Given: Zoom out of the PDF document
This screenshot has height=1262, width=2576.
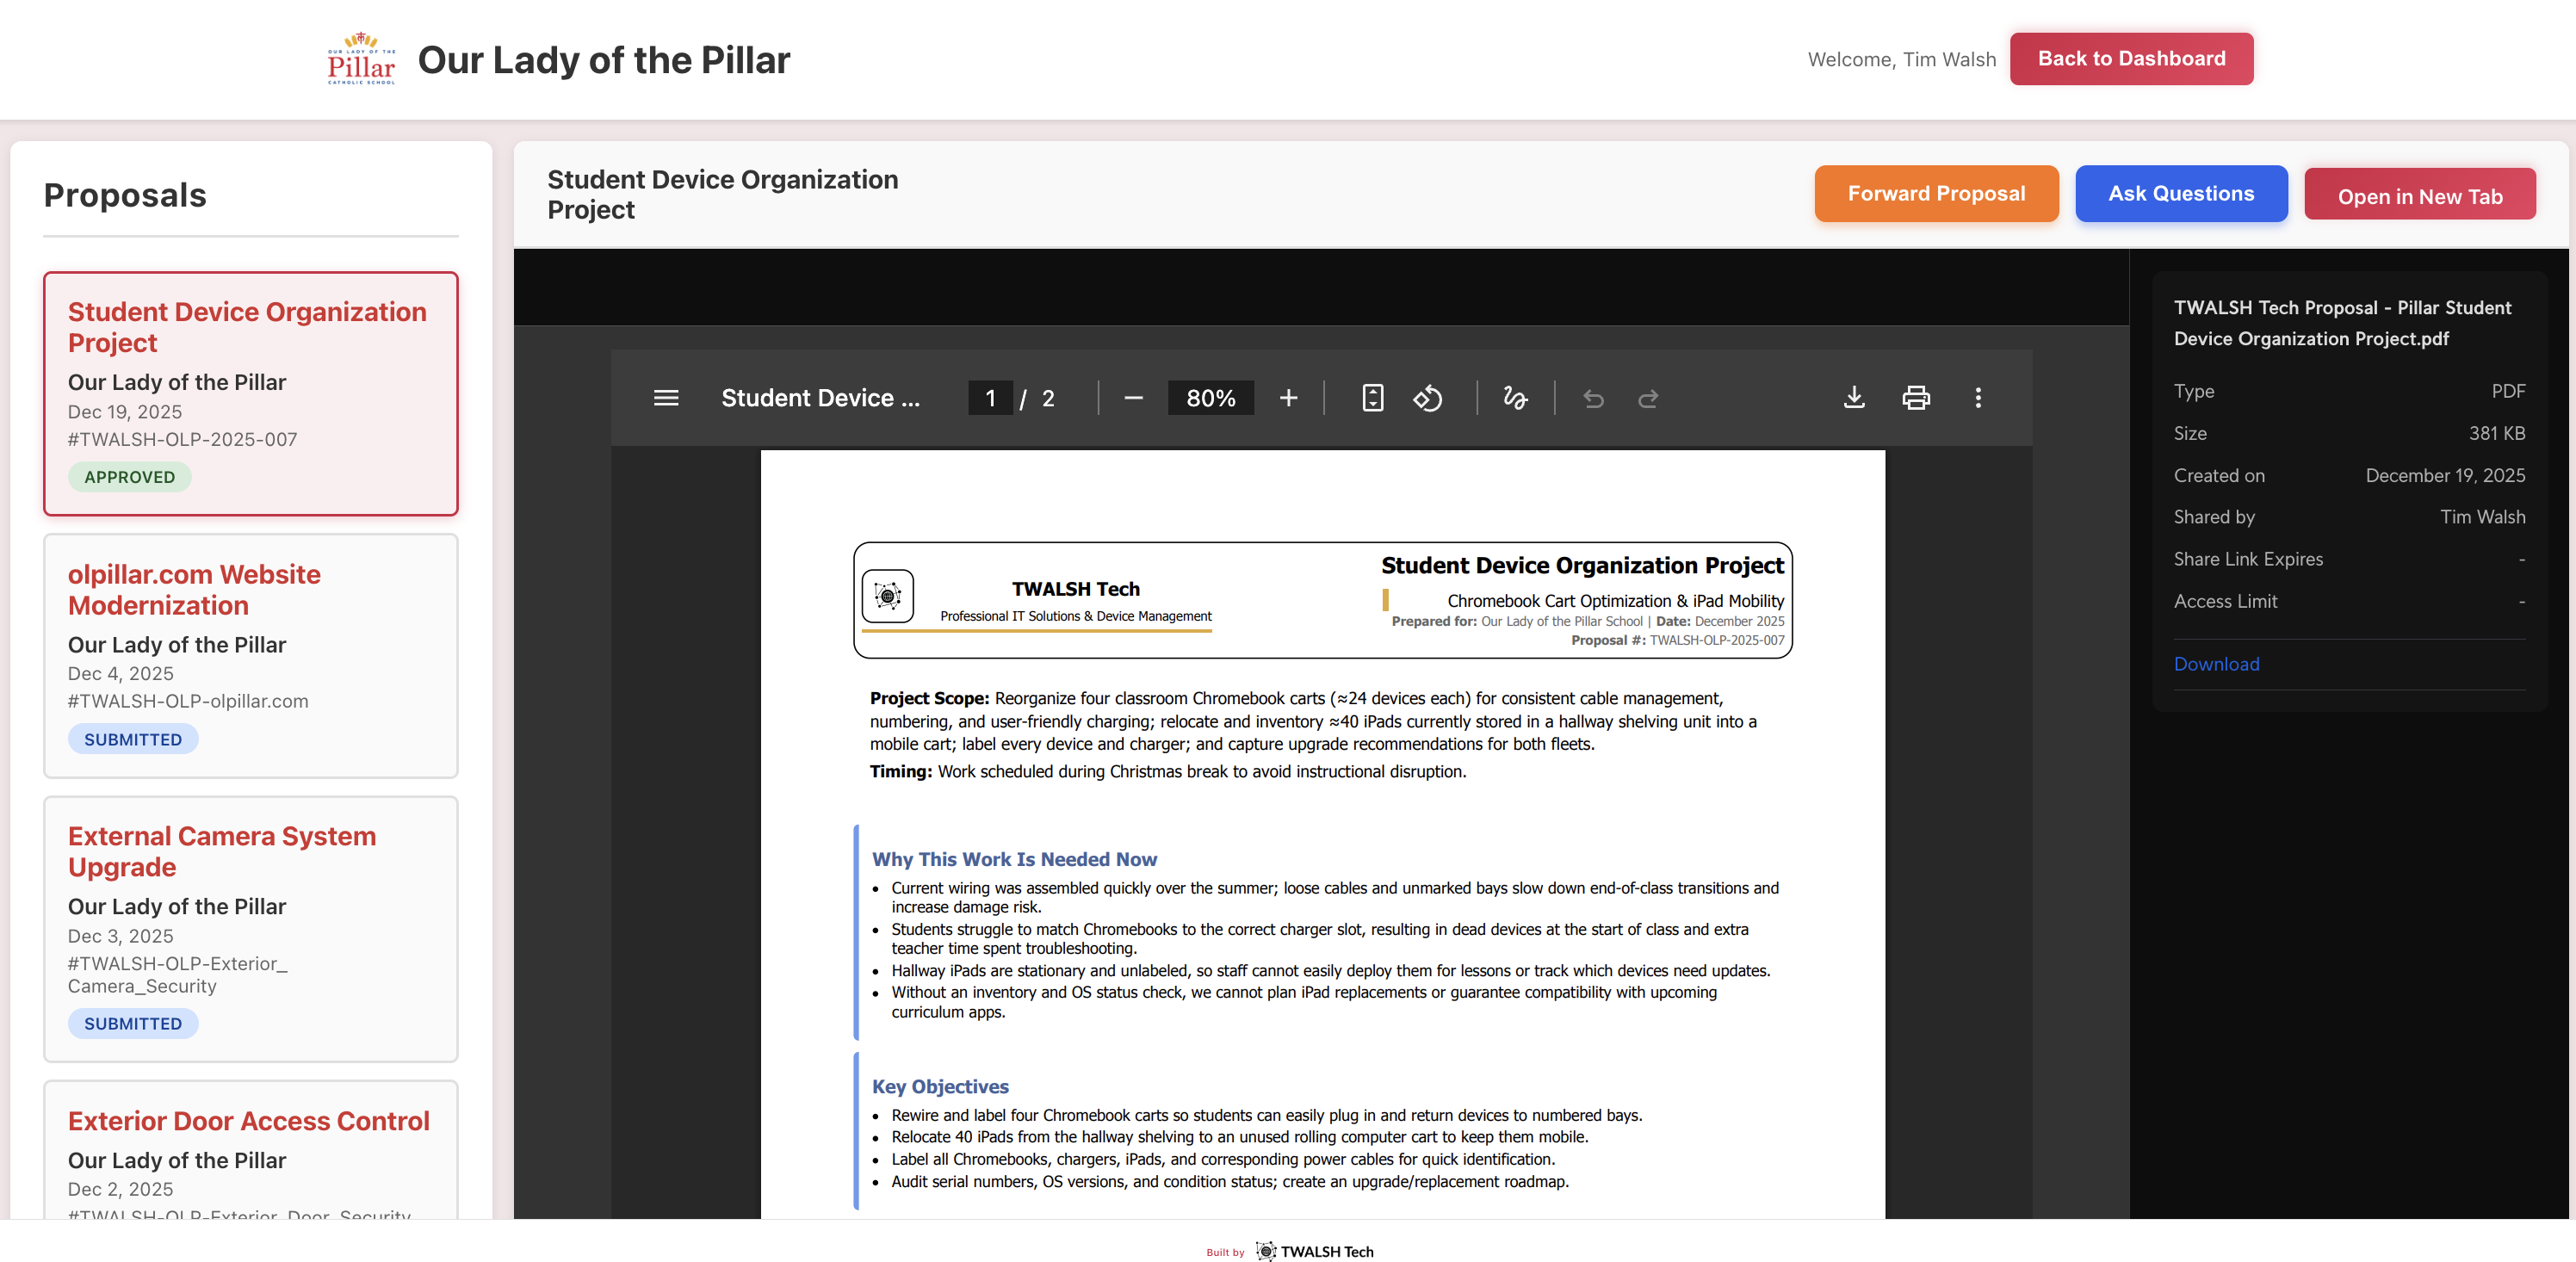Looking at the screenshot, I should click(1133, 397).
